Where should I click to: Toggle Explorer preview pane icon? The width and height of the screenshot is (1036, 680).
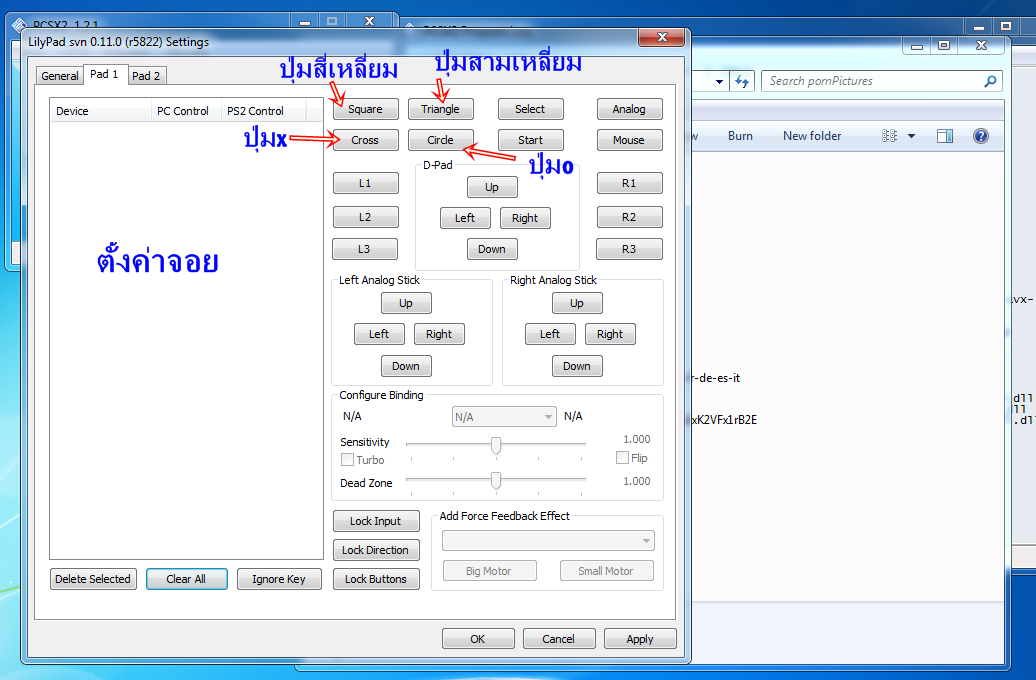click(945, 136)
